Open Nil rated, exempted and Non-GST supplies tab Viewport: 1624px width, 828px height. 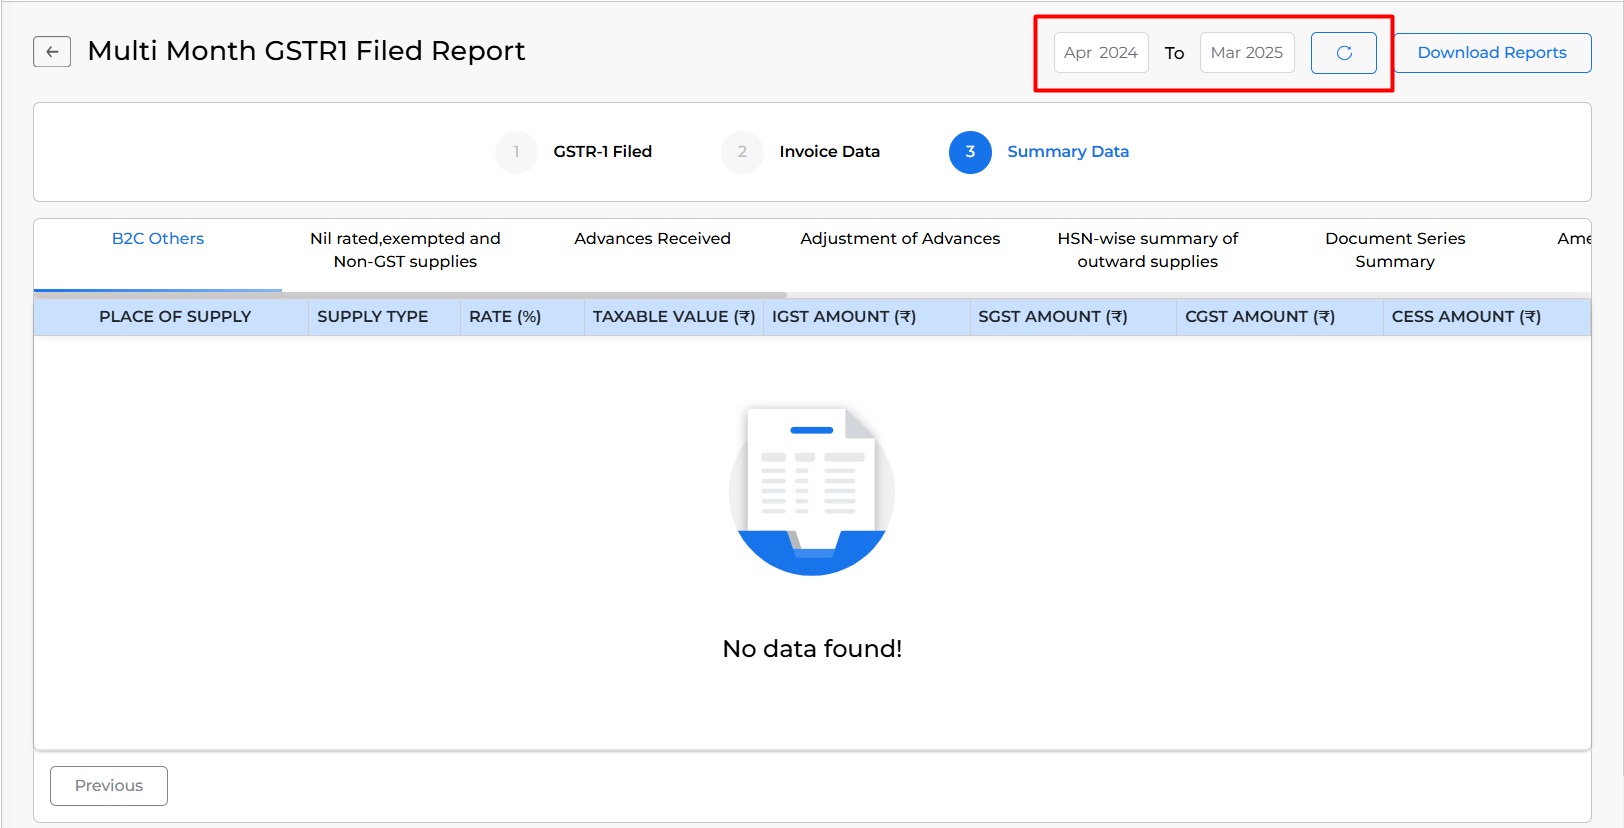tap(405, 250)
